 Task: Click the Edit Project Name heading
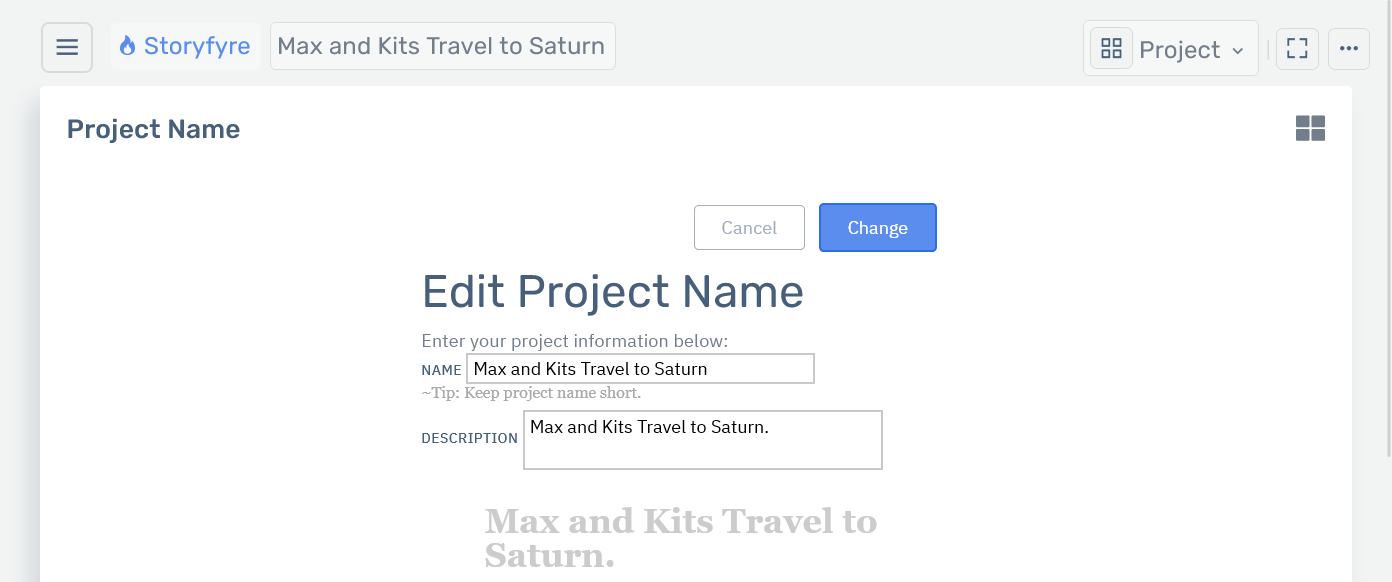click(x=613, y=291)
